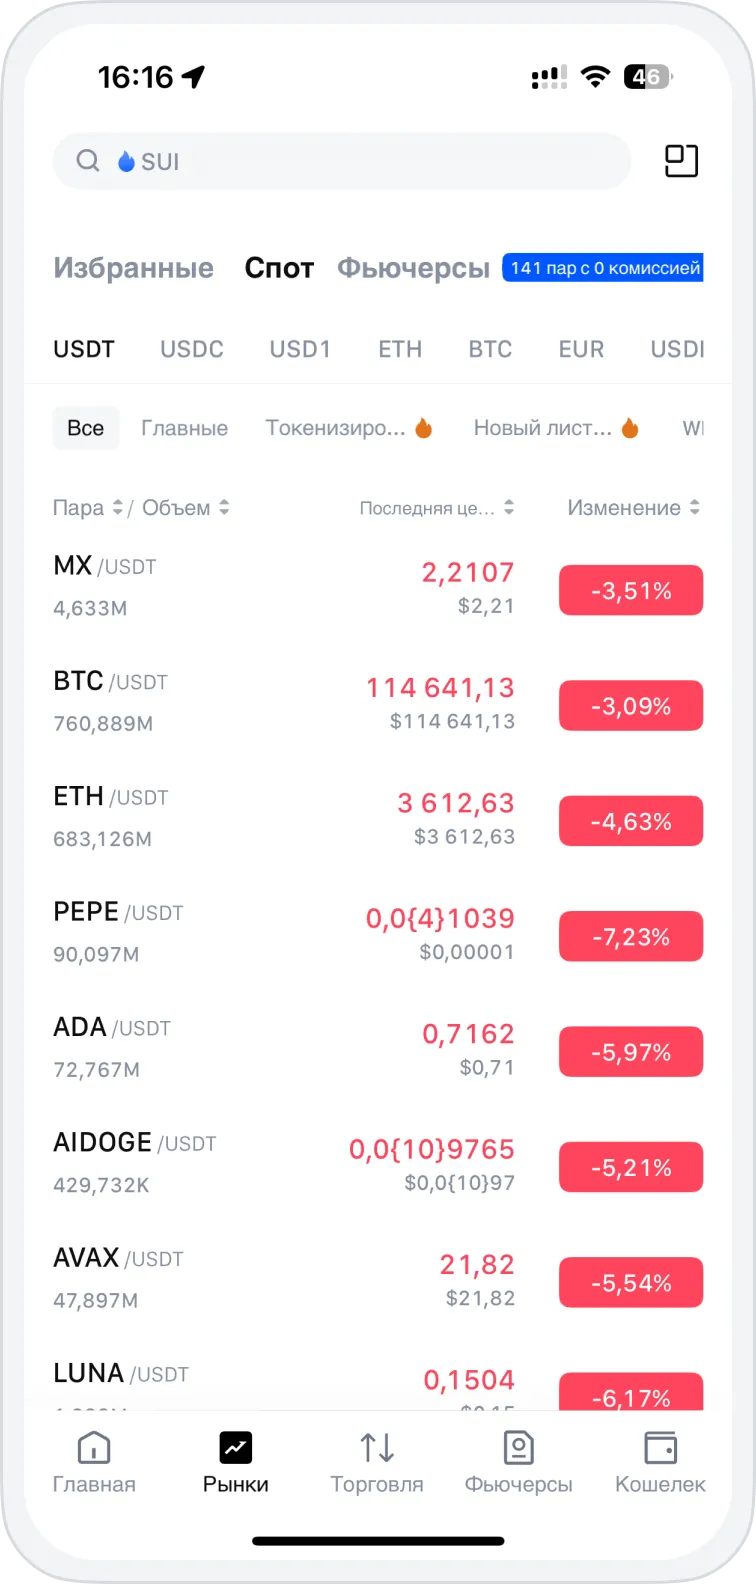The width and height of the screenshot is (756, 1584).
Task: Open the Главная home icon
Action: [x=94, y=1447]
